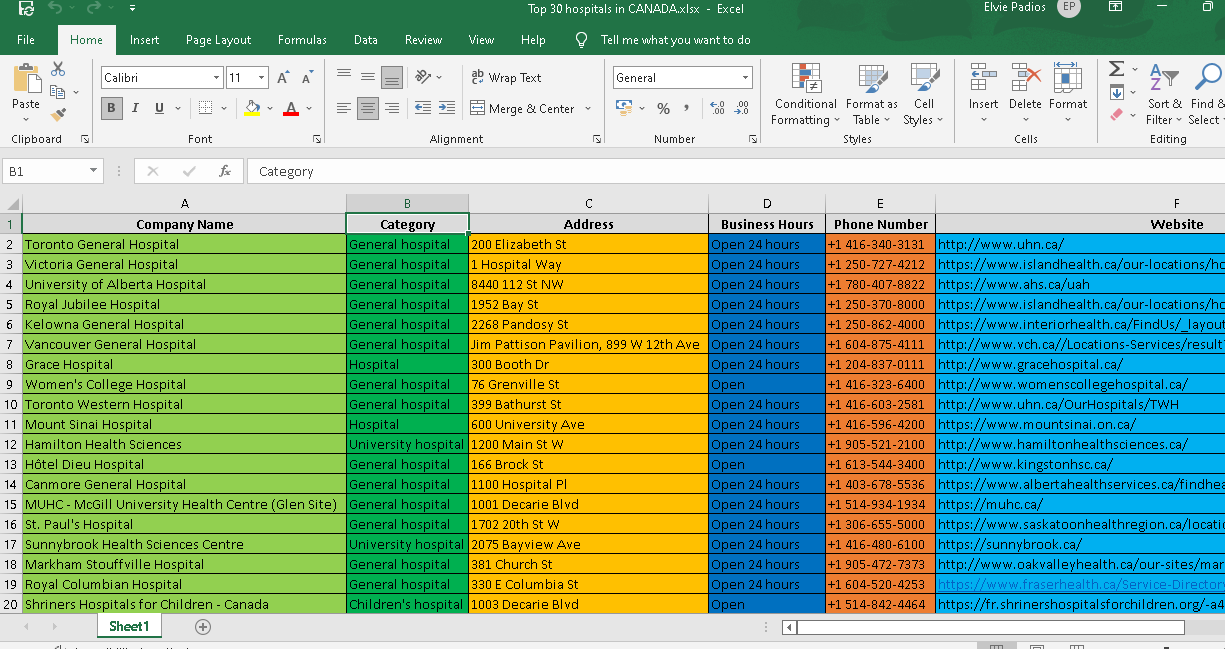Image resolution: width=1225 pixels, height=649 pixels.
Task: Open the Cell Styles gallery
Action: [x=923, y=94]
